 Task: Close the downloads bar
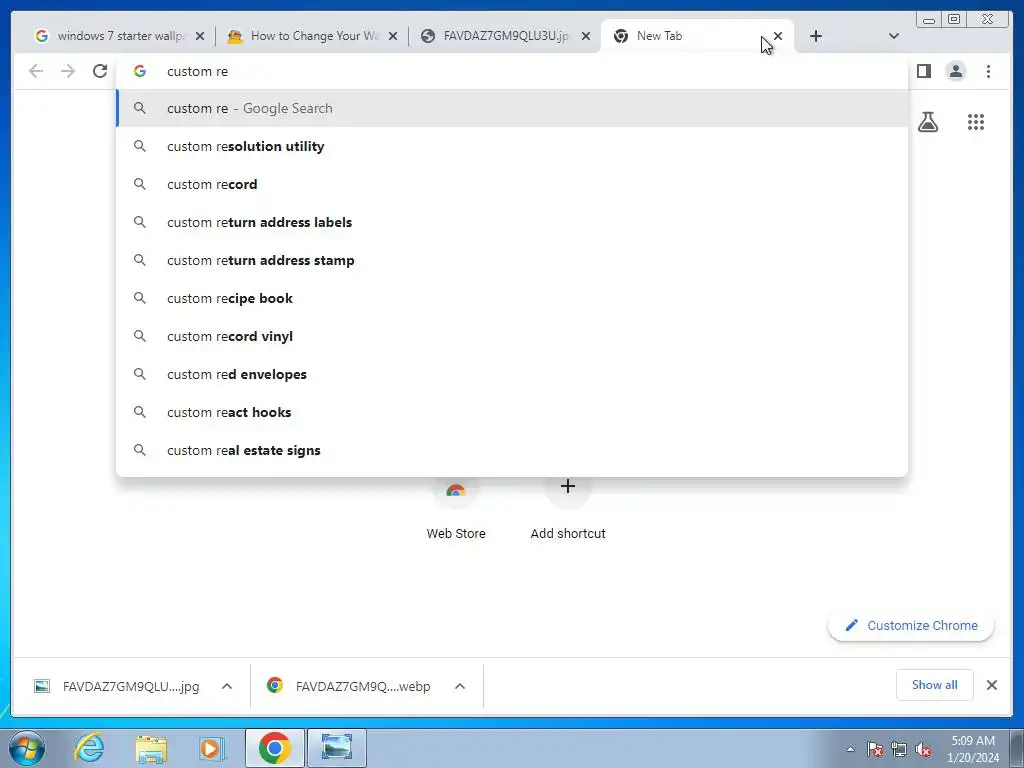coord(992,685)
